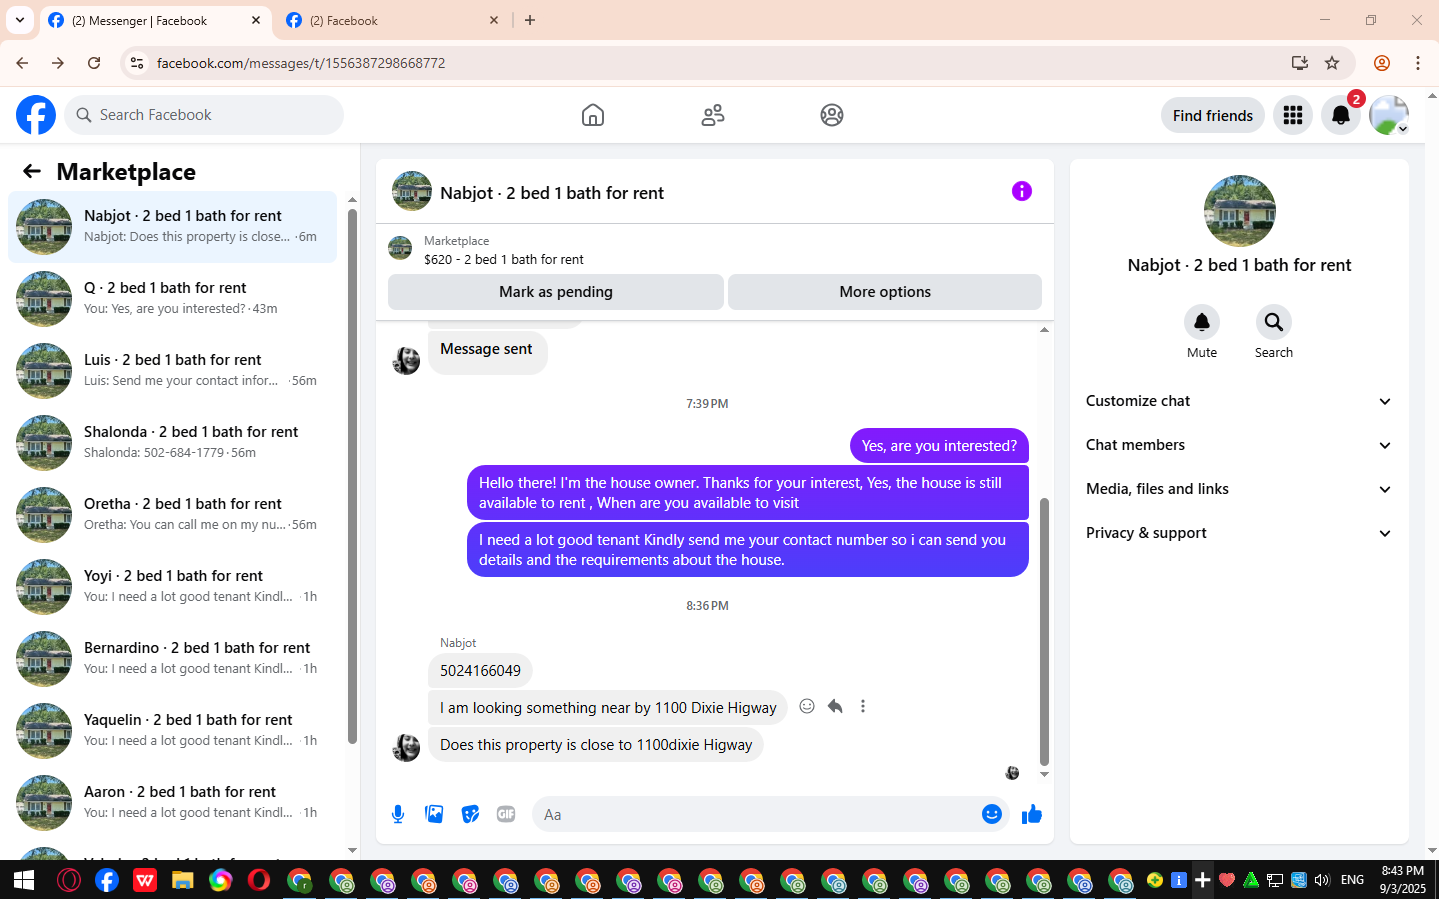This screenshot has width=1439, height=899.
Task: Open the notifications bell icon
Action: pyautogui.click(x=1341, y=115)
